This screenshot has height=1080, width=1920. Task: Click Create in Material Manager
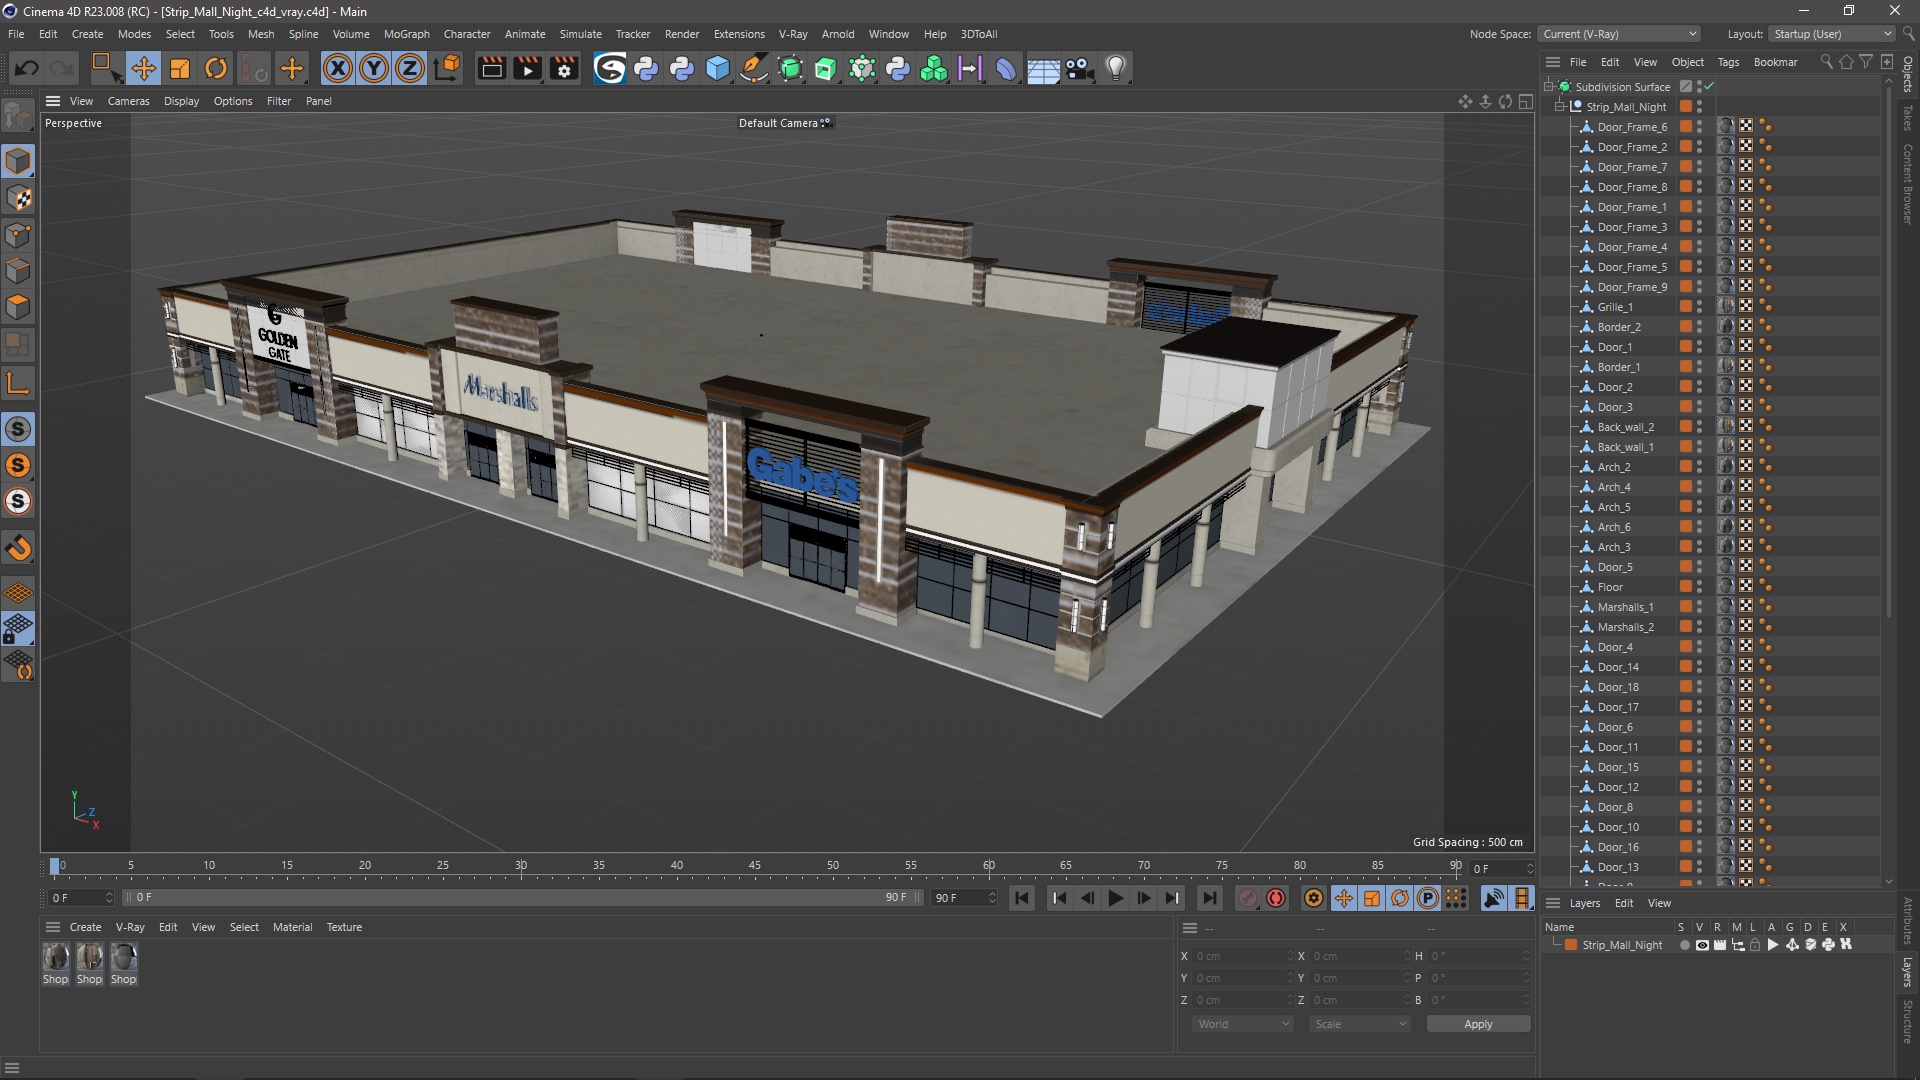point(85,927)
